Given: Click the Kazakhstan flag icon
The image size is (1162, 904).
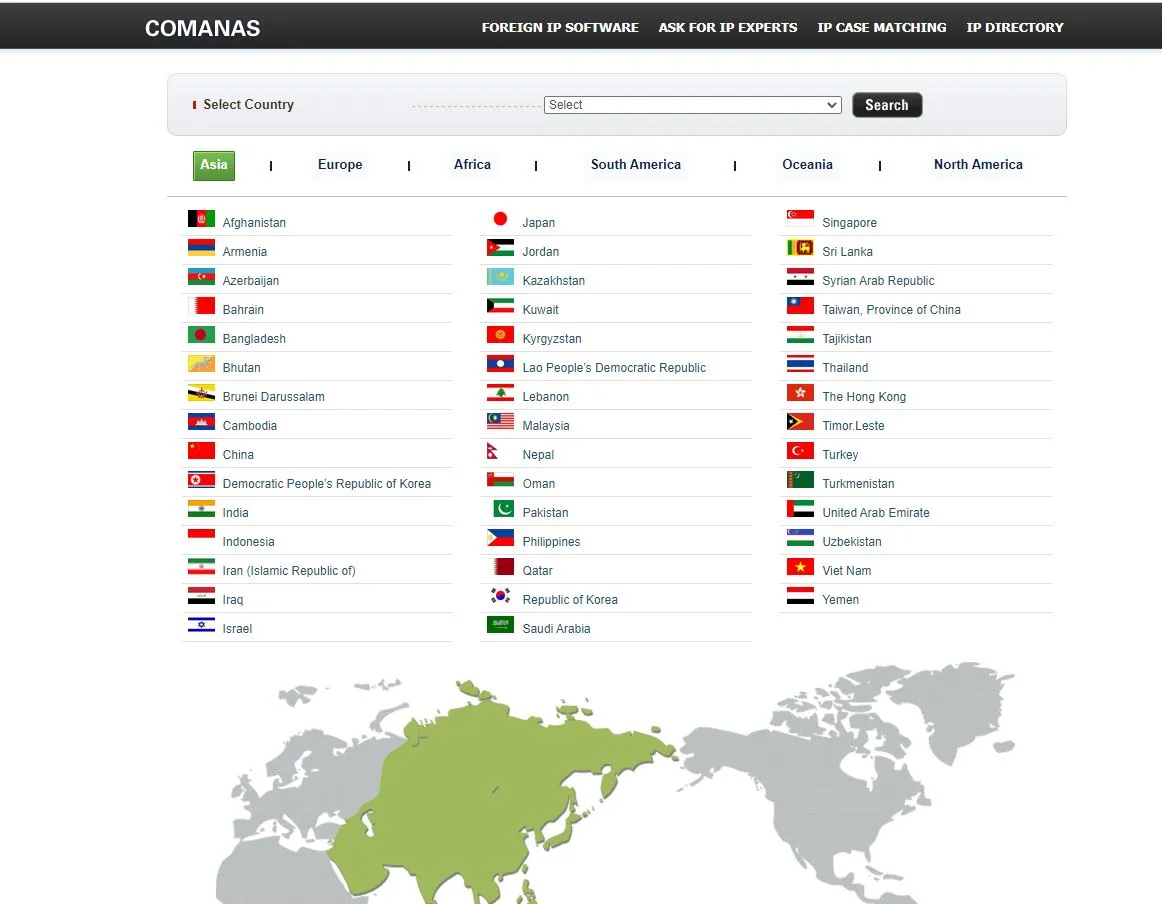Looking at the screenshot, I should point(500,276).
